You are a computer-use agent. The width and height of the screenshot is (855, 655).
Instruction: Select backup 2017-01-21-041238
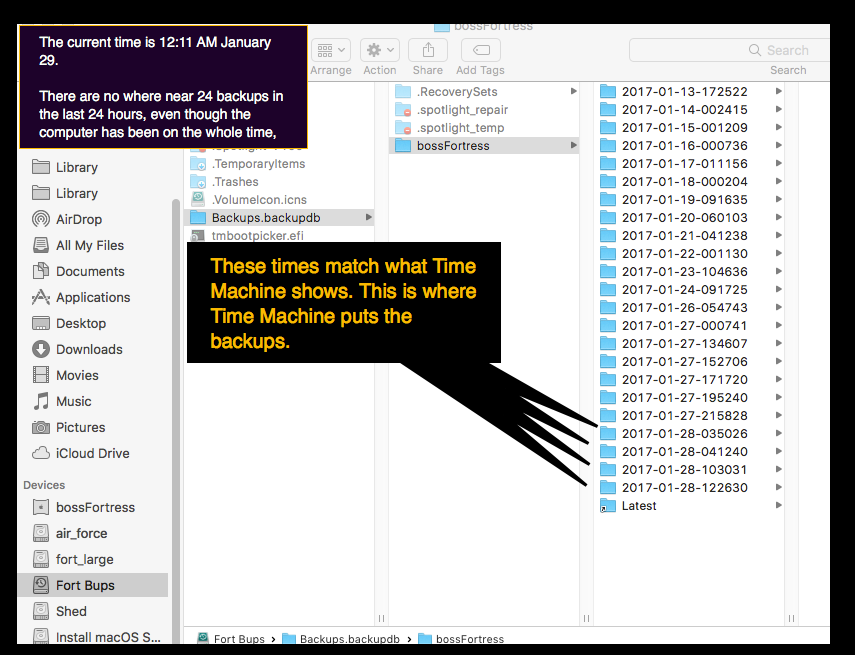(690, 236)
